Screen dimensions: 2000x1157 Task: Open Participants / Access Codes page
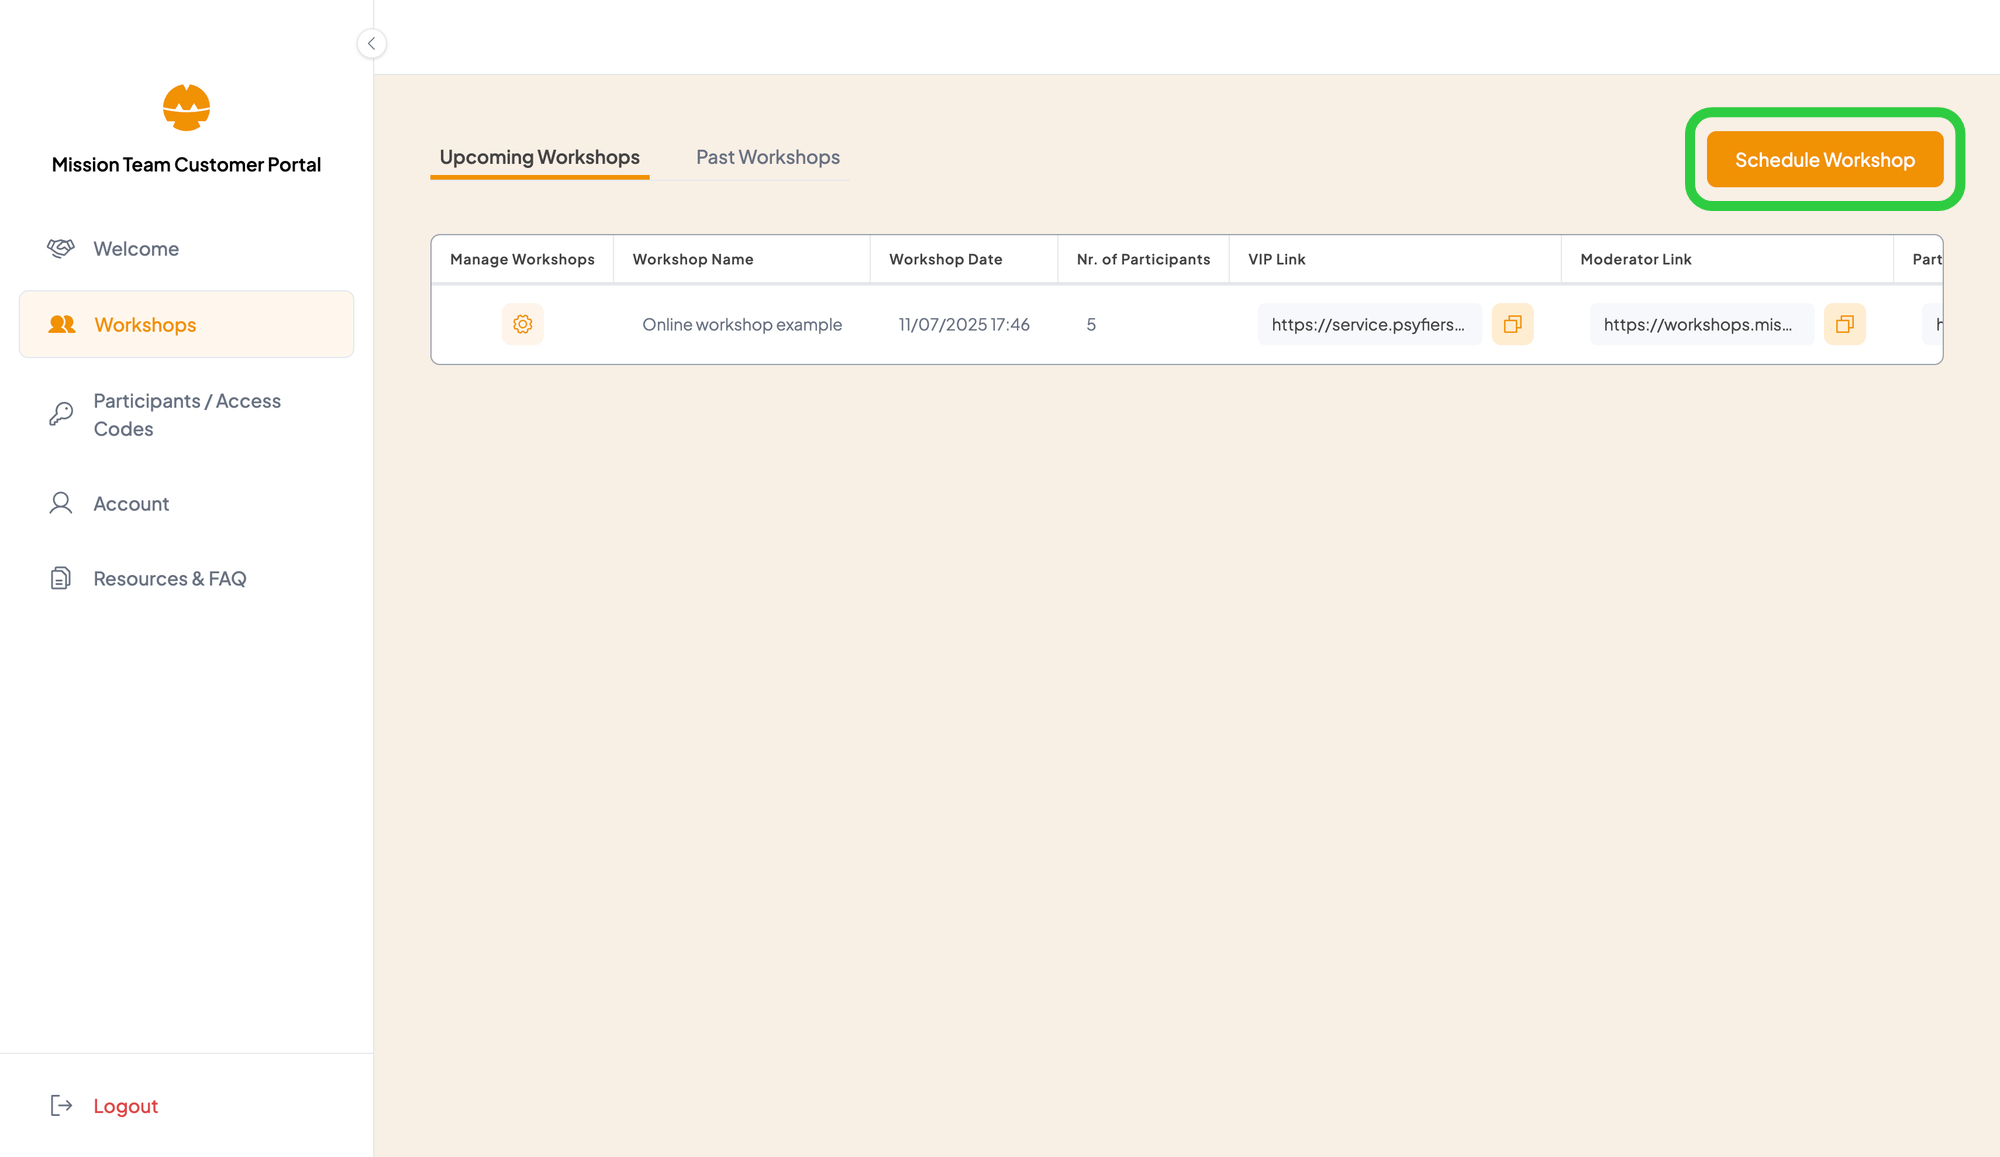coord(187,414)
